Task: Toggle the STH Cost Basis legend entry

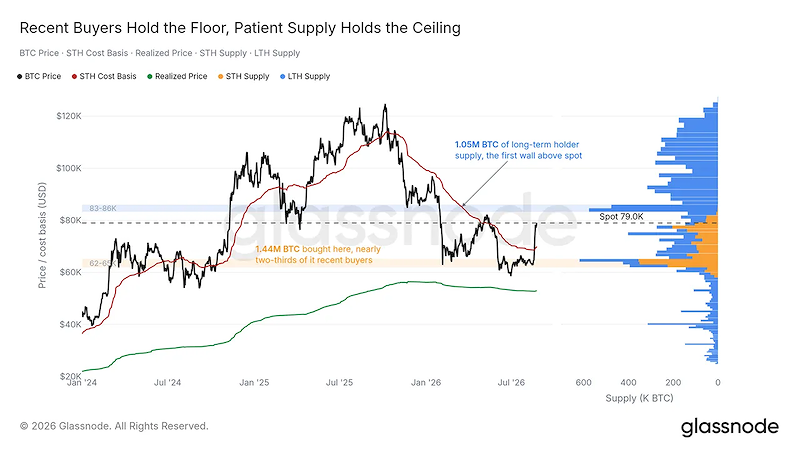Action: coord(104,76)
